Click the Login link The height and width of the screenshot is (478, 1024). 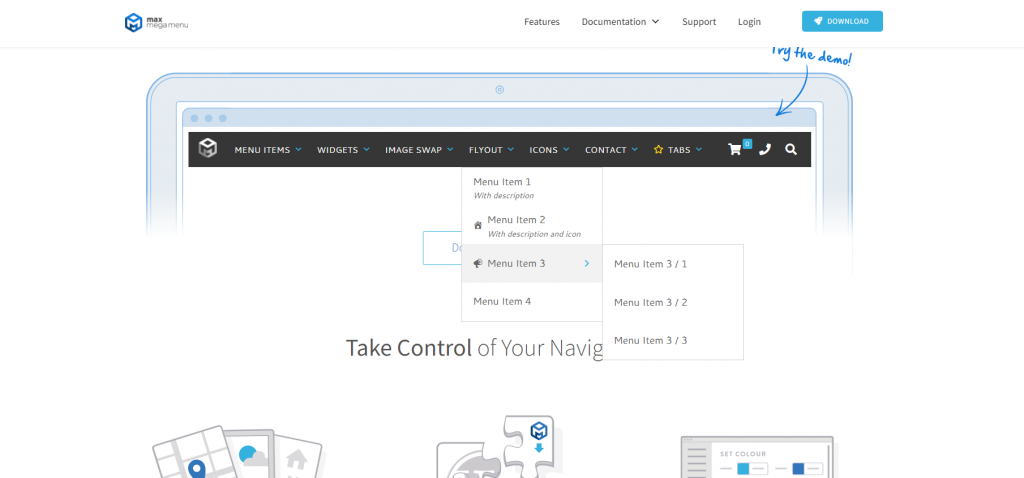(x=749, y=22)
